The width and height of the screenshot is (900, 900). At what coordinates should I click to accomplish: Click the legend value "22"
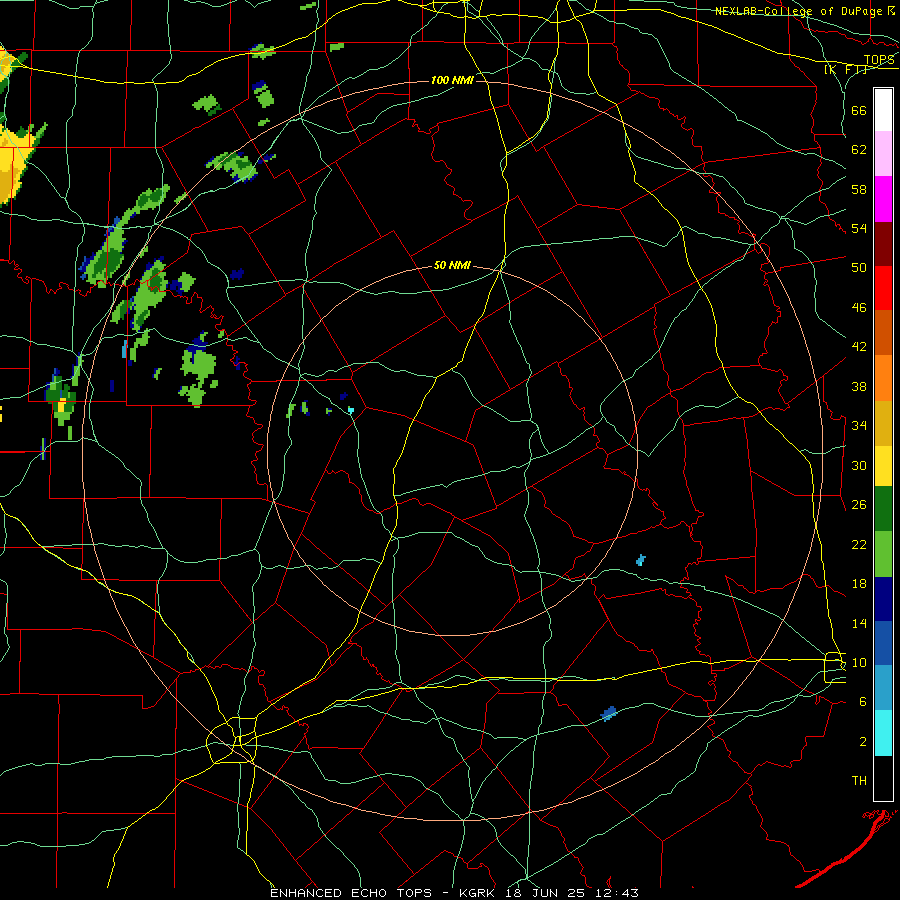tap(859, 544)
